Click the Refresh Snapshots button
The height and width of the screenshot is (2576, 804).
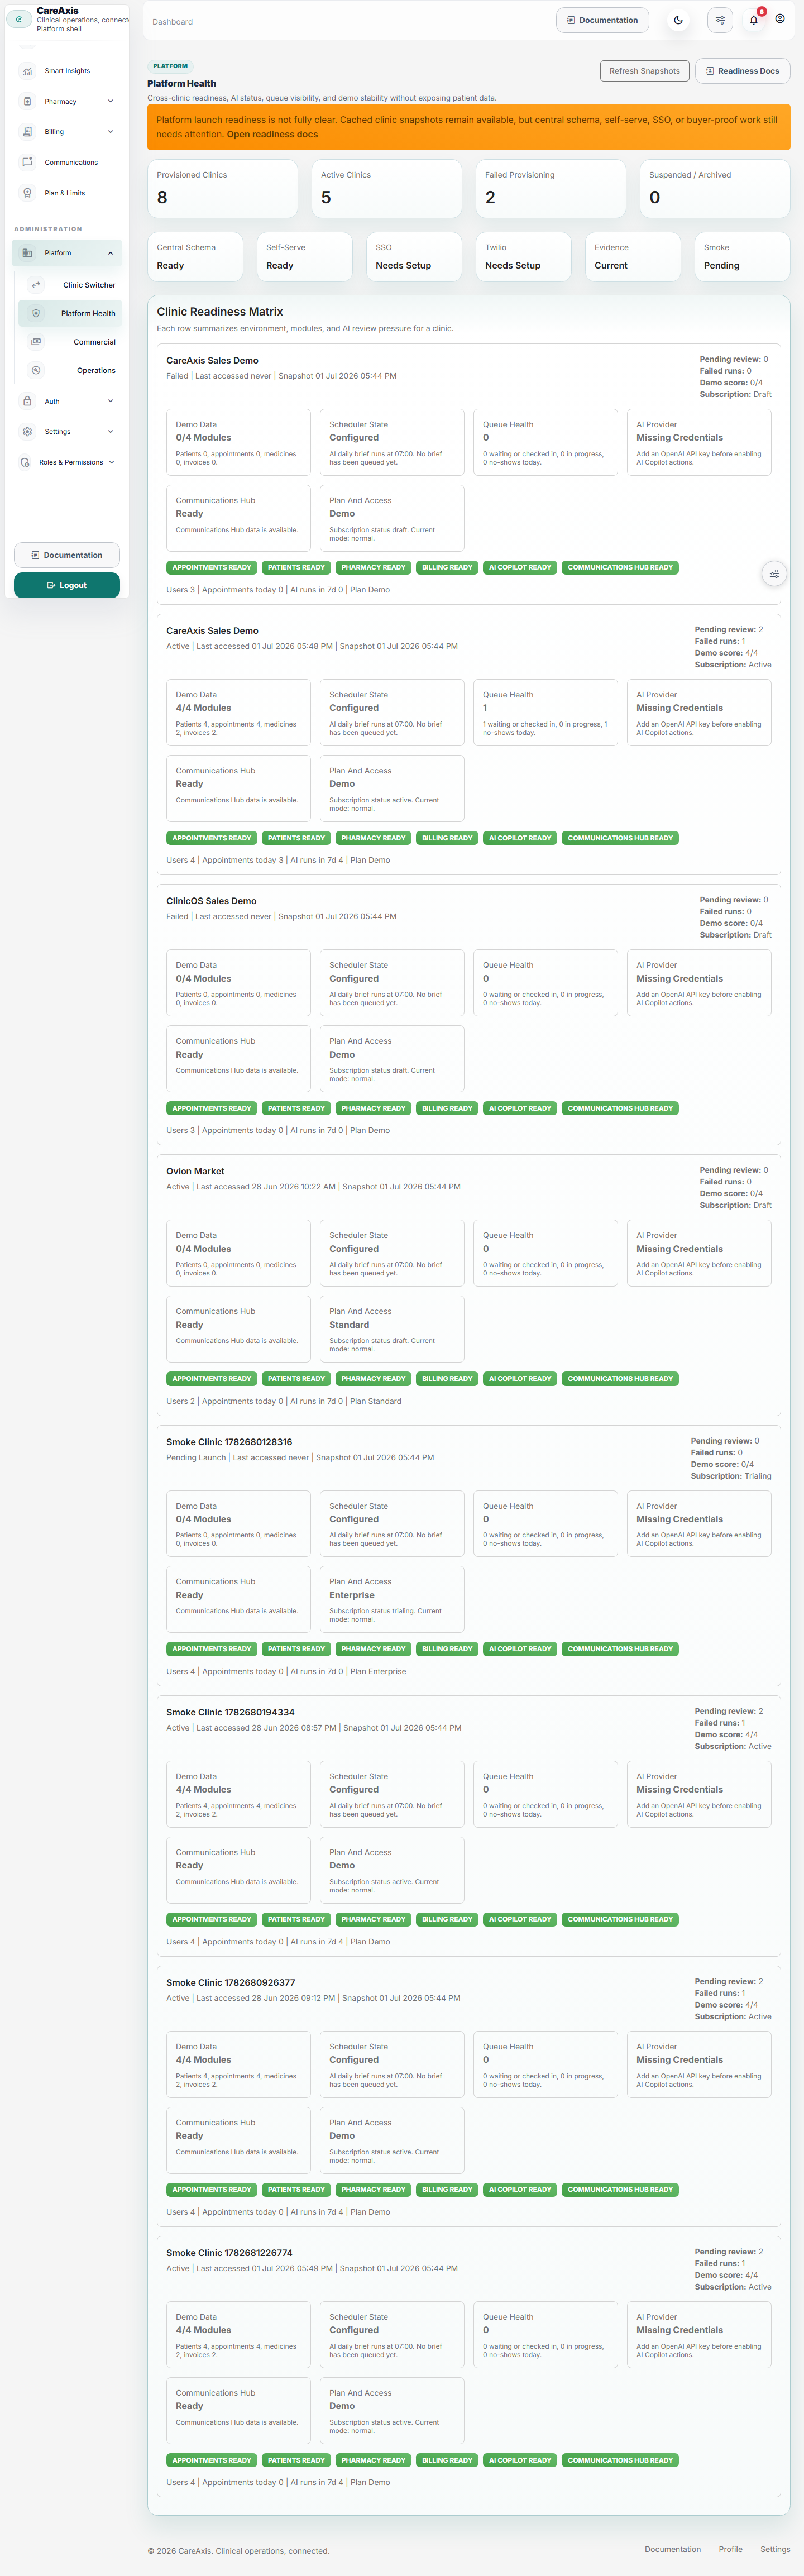click(x=645, y=71)
